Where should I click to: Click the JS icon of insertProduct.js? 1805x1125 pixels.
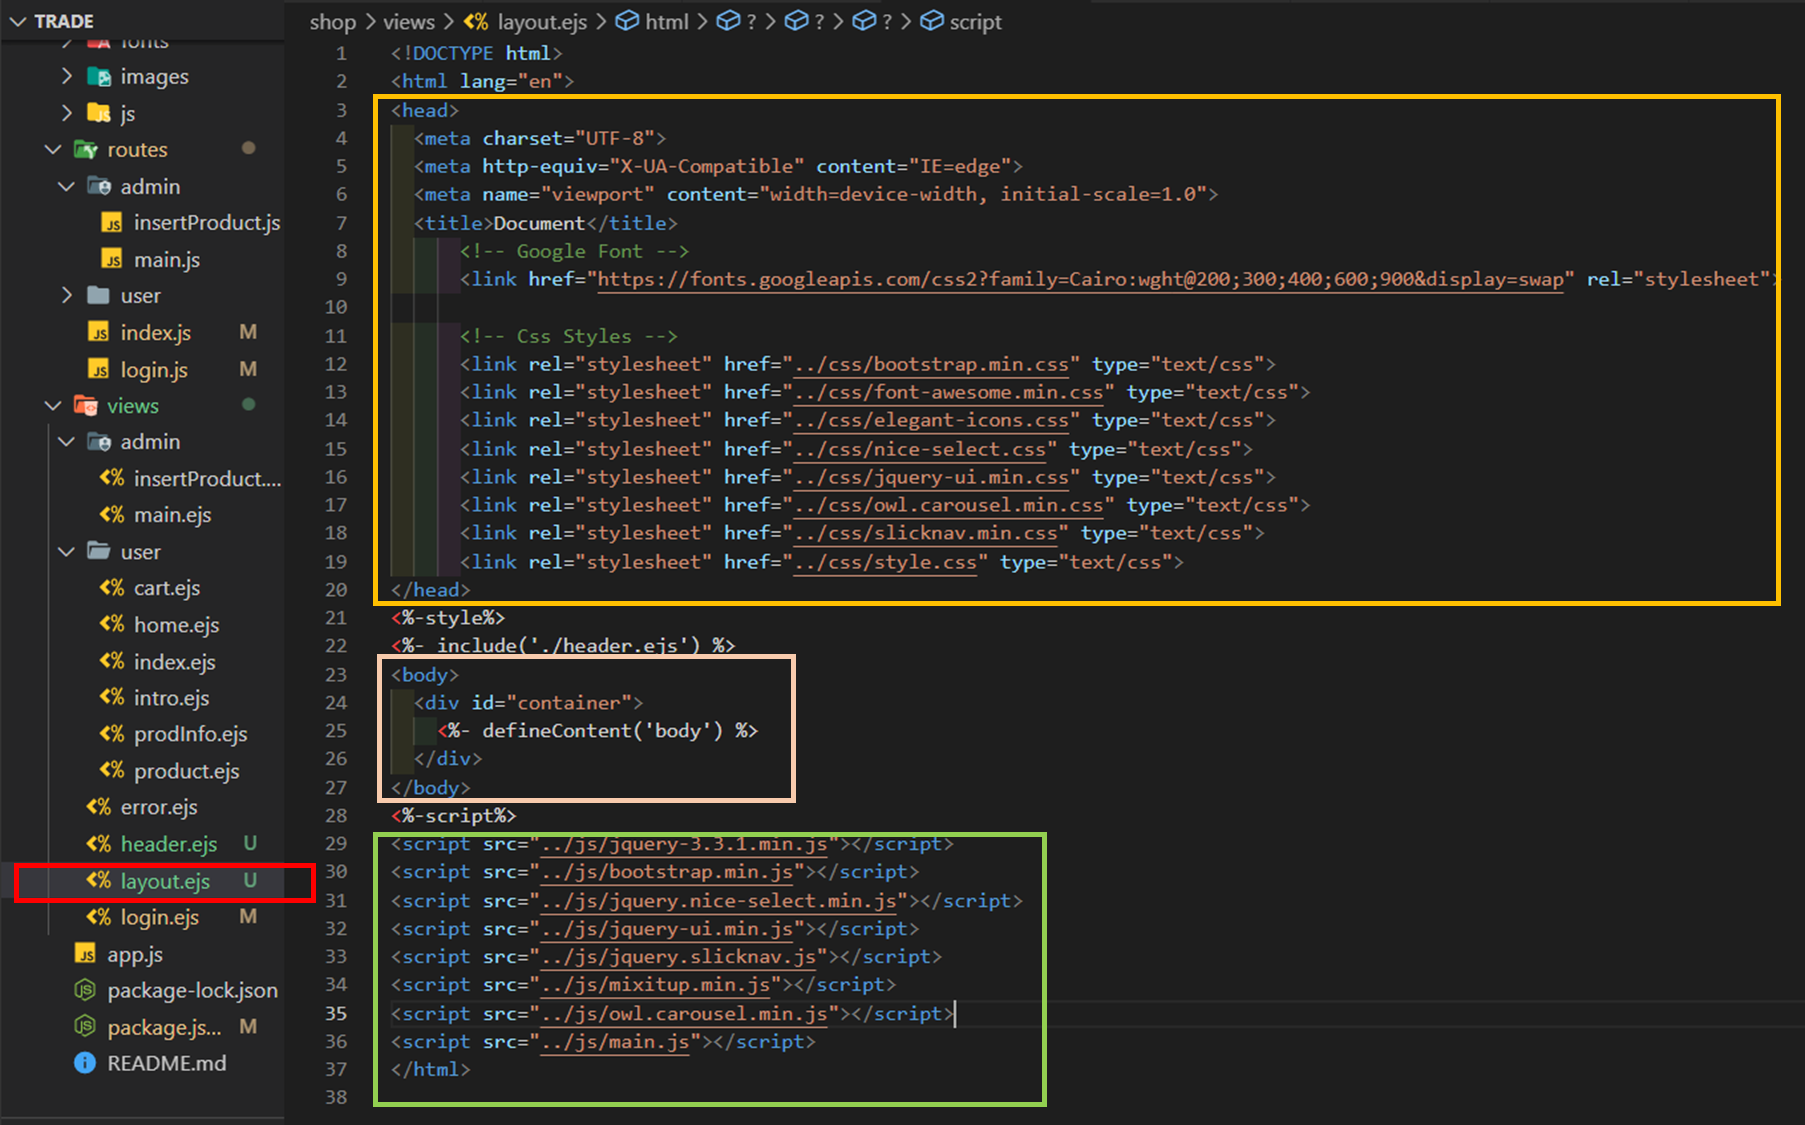click(x=112, y=222)
